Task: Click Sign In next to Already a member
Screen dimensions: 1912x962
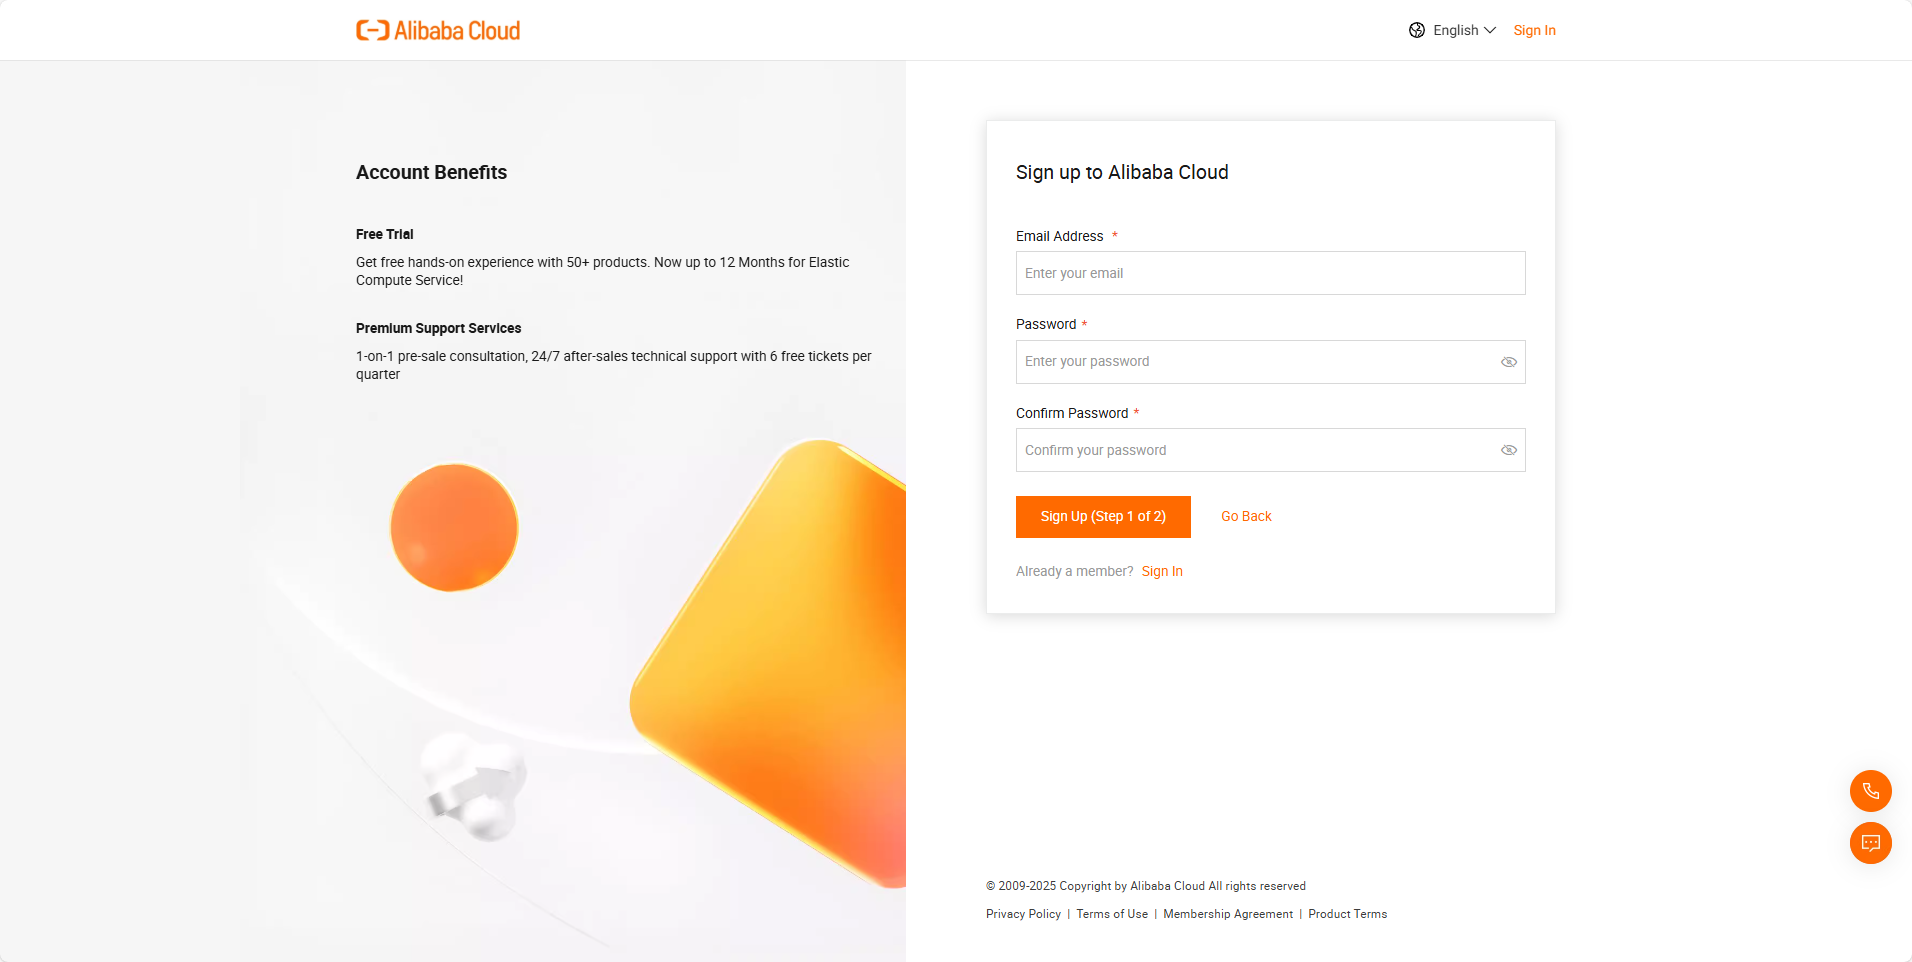Action: (x=1162, y=571)
